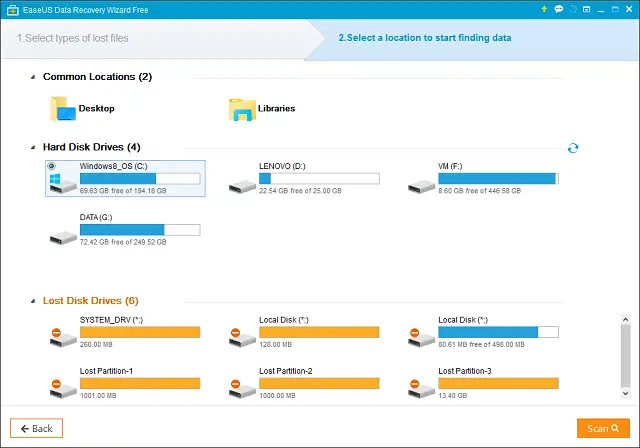Click the Windows8_OS (C:) usage bar
The height and width of the screenshot is (448, 640).
pos(140,178)
